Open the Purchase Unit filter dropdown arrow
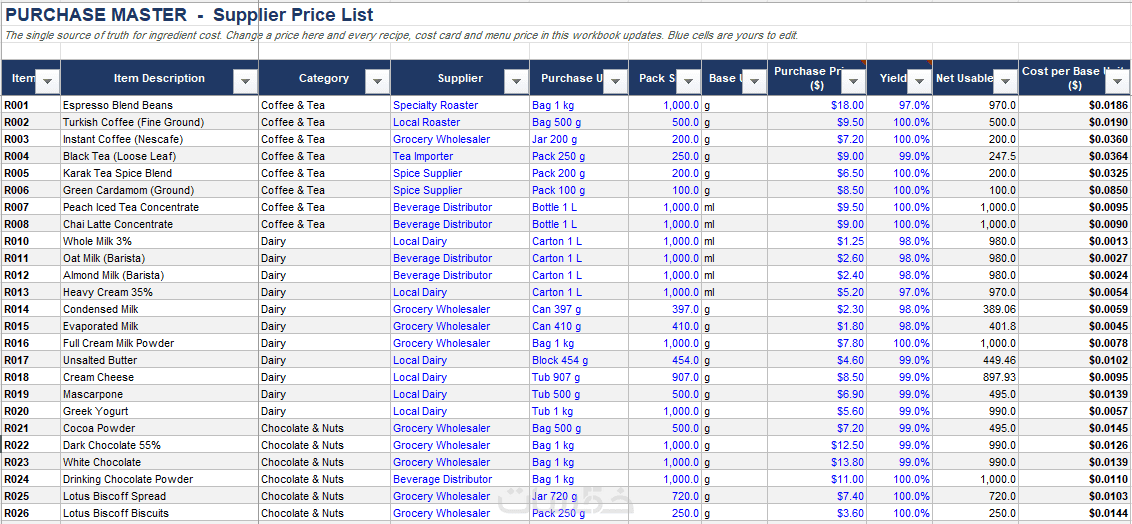Image resolution: width=1132 pixels, height=524 pixels. (615, 82)
